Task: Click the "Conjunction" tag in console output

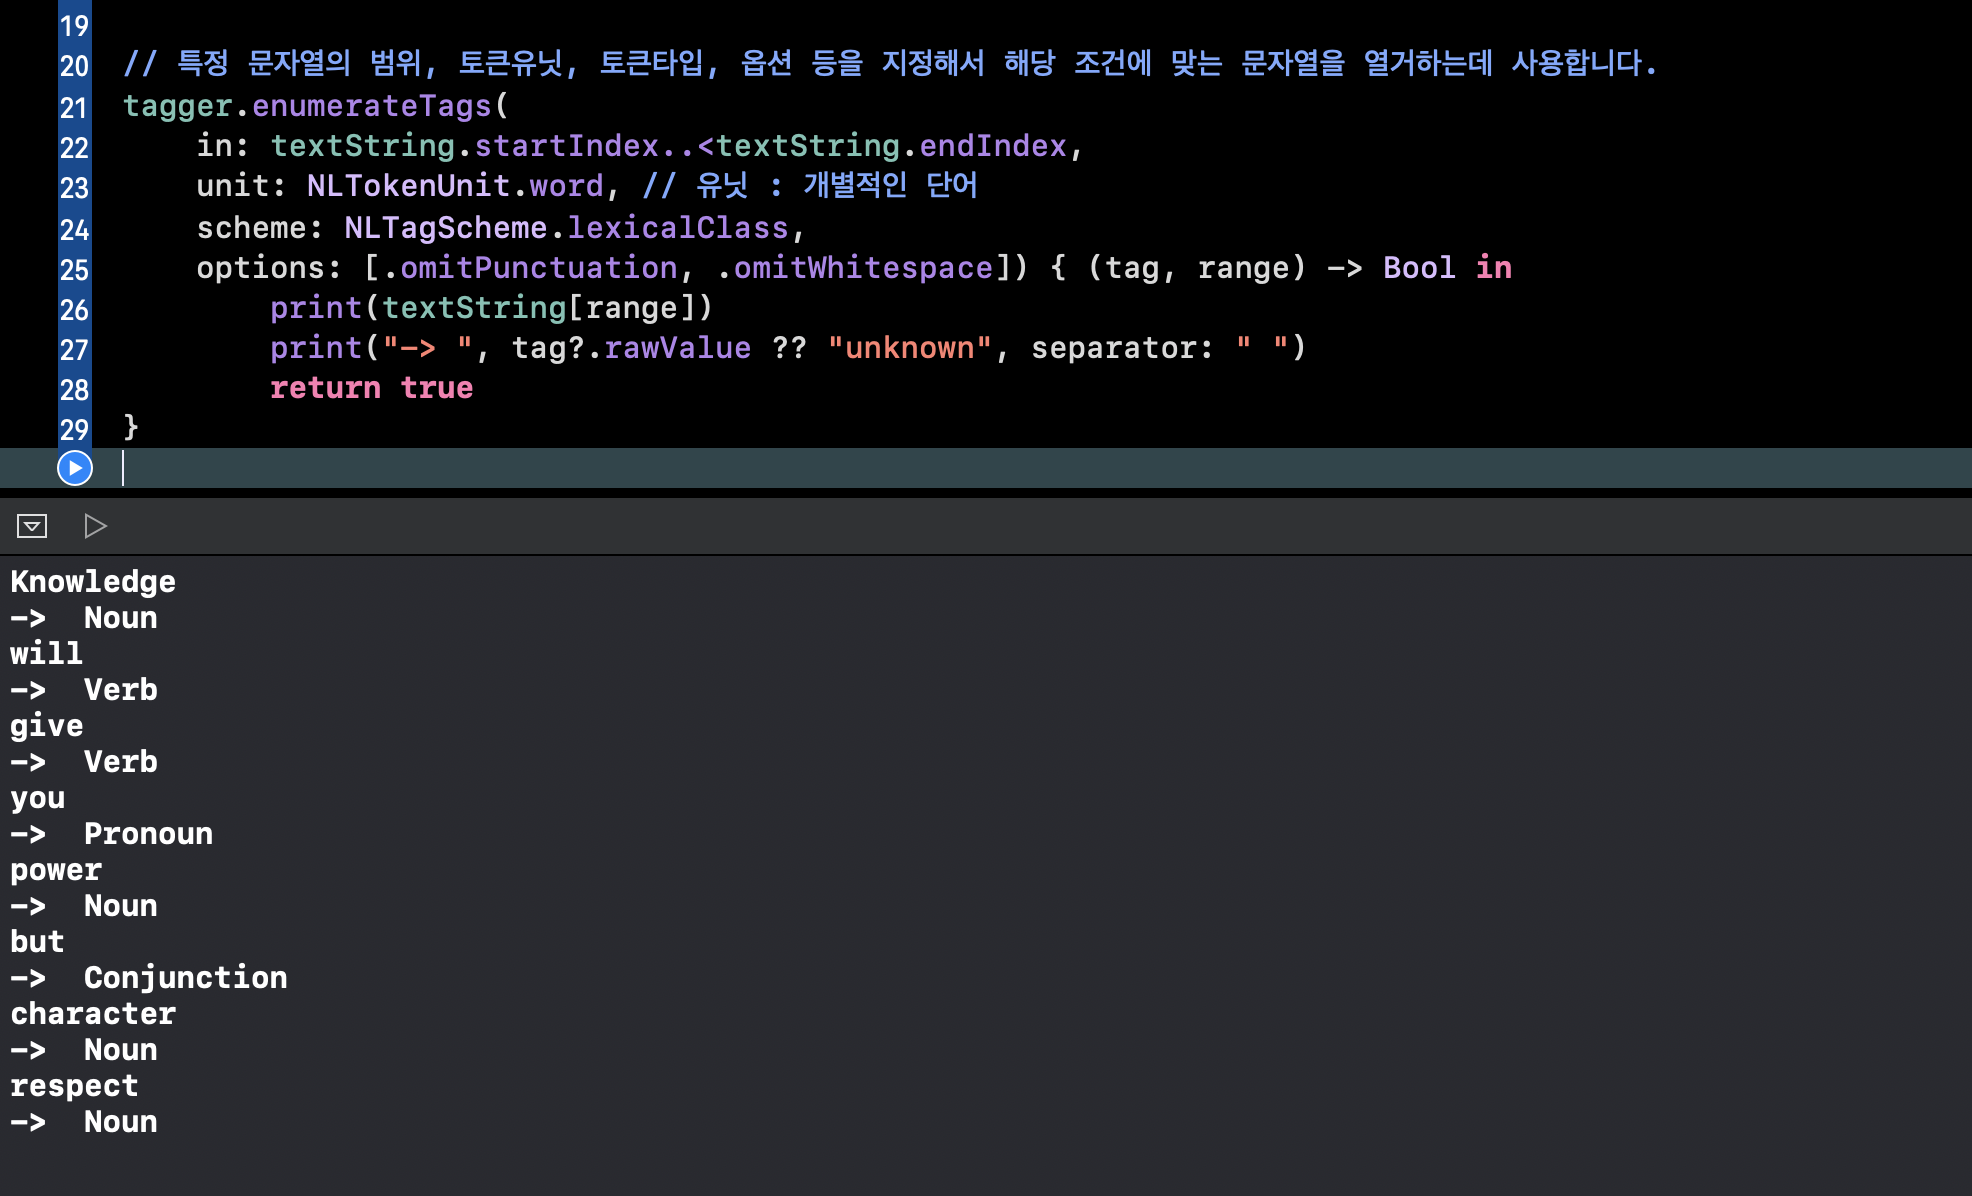Action: (x=185, y=978)
